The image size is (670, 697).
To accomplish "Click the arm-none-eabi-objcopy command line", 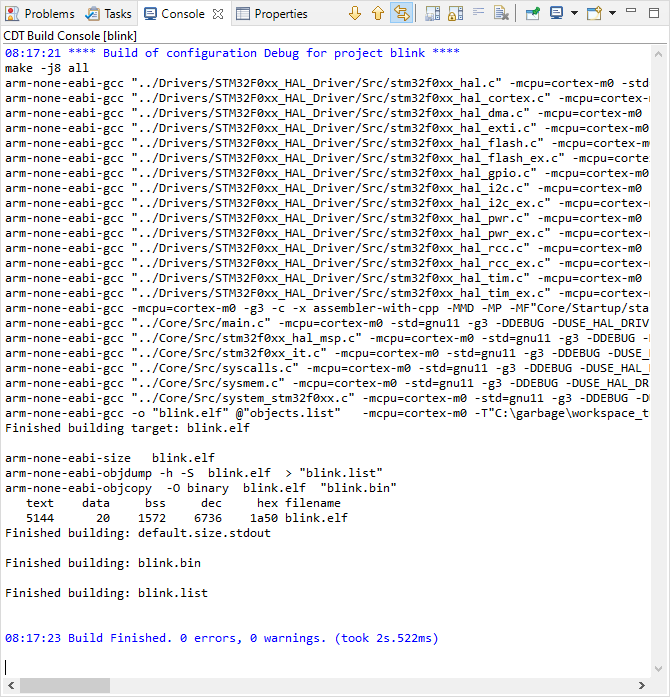I will coord(201,488).
